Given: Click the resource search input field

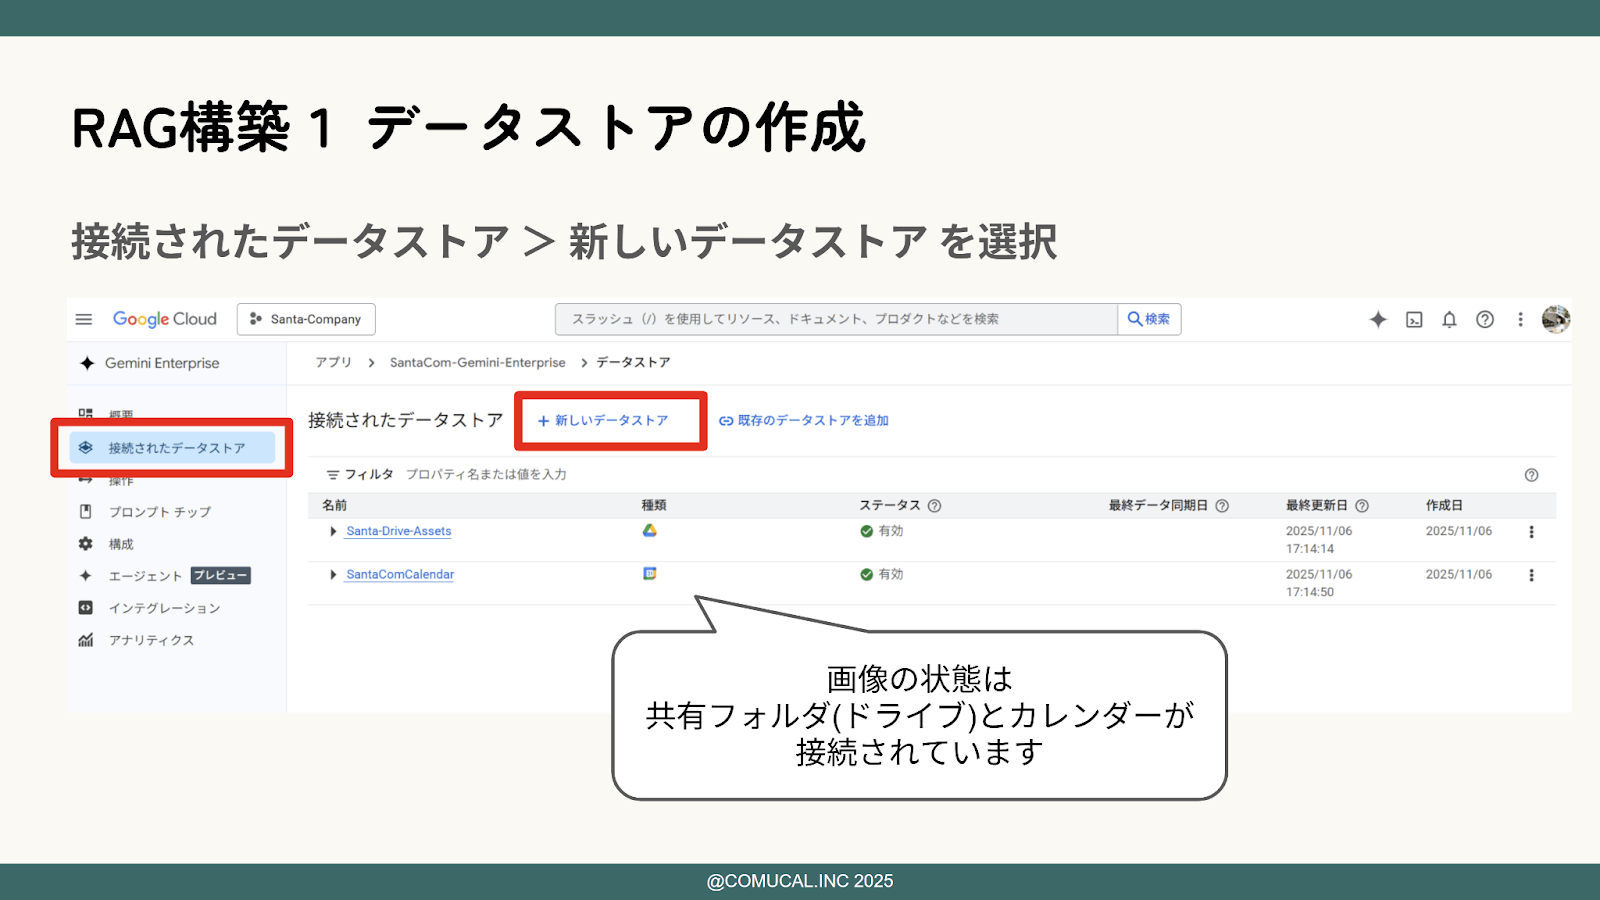Looking at the screenshot, I should [835, 319].
